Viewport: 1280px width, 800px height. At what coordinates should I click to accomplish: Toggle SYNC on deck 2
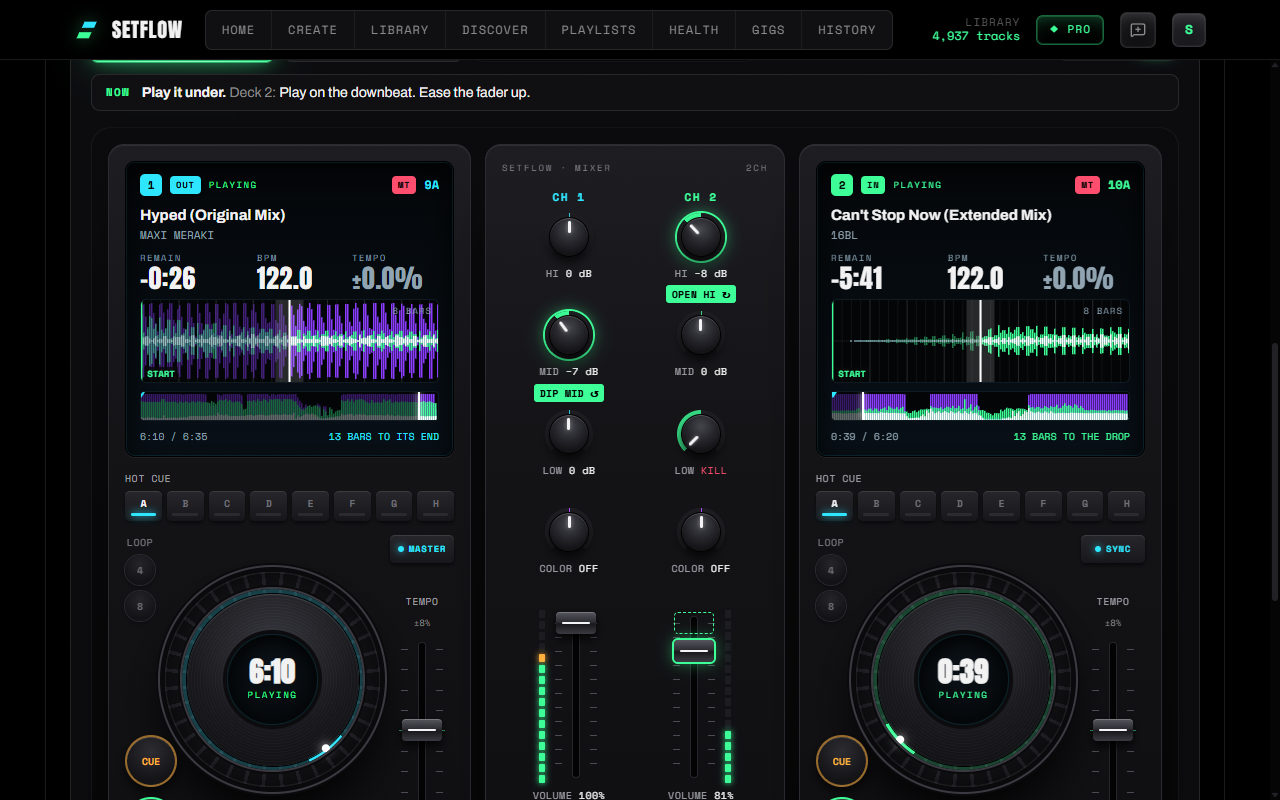coord(1113,549)
